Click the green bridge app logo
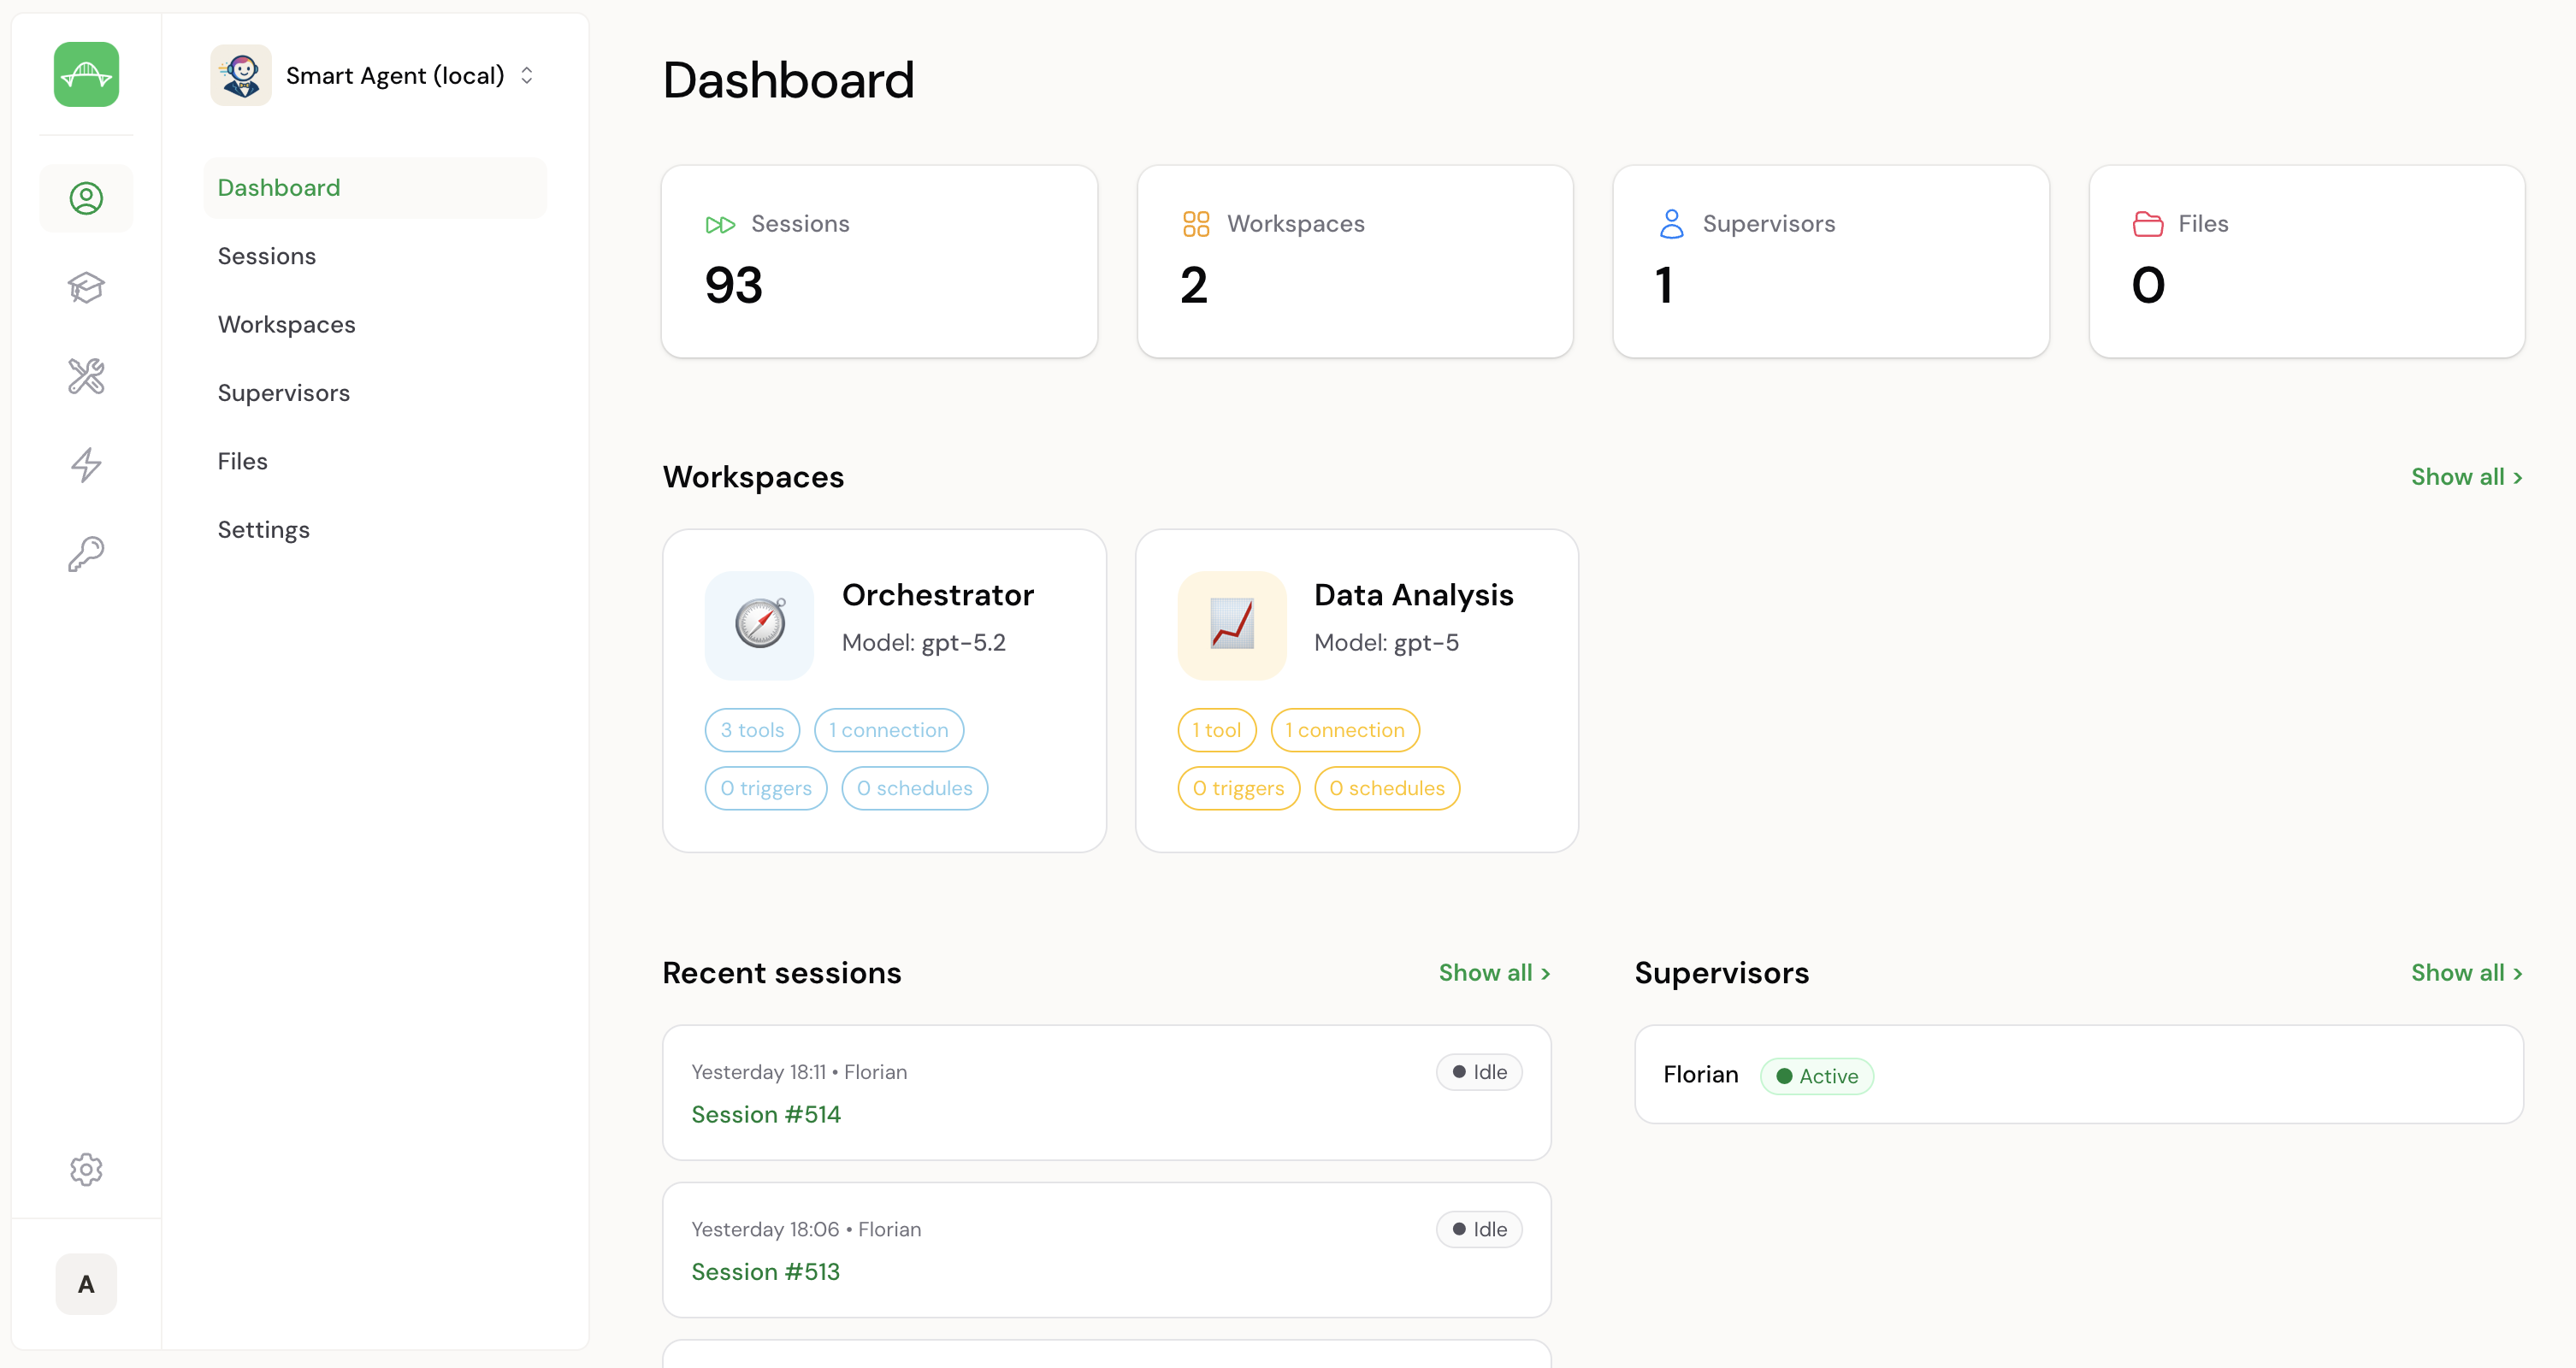 [85, 74]
